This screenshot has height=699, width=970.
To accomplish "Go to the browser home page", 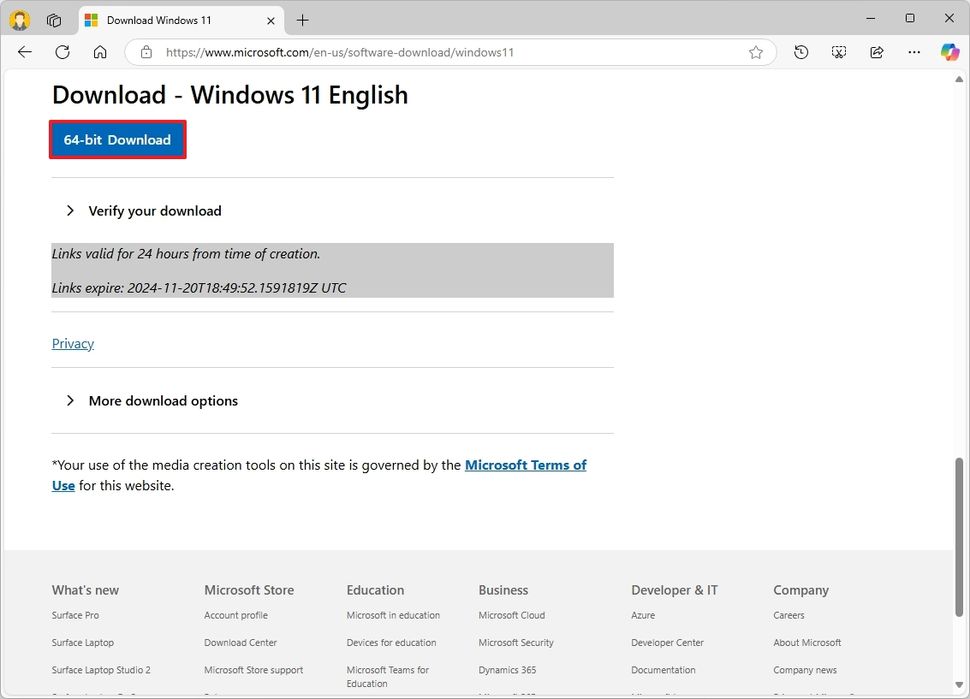I will coord(100,52).
